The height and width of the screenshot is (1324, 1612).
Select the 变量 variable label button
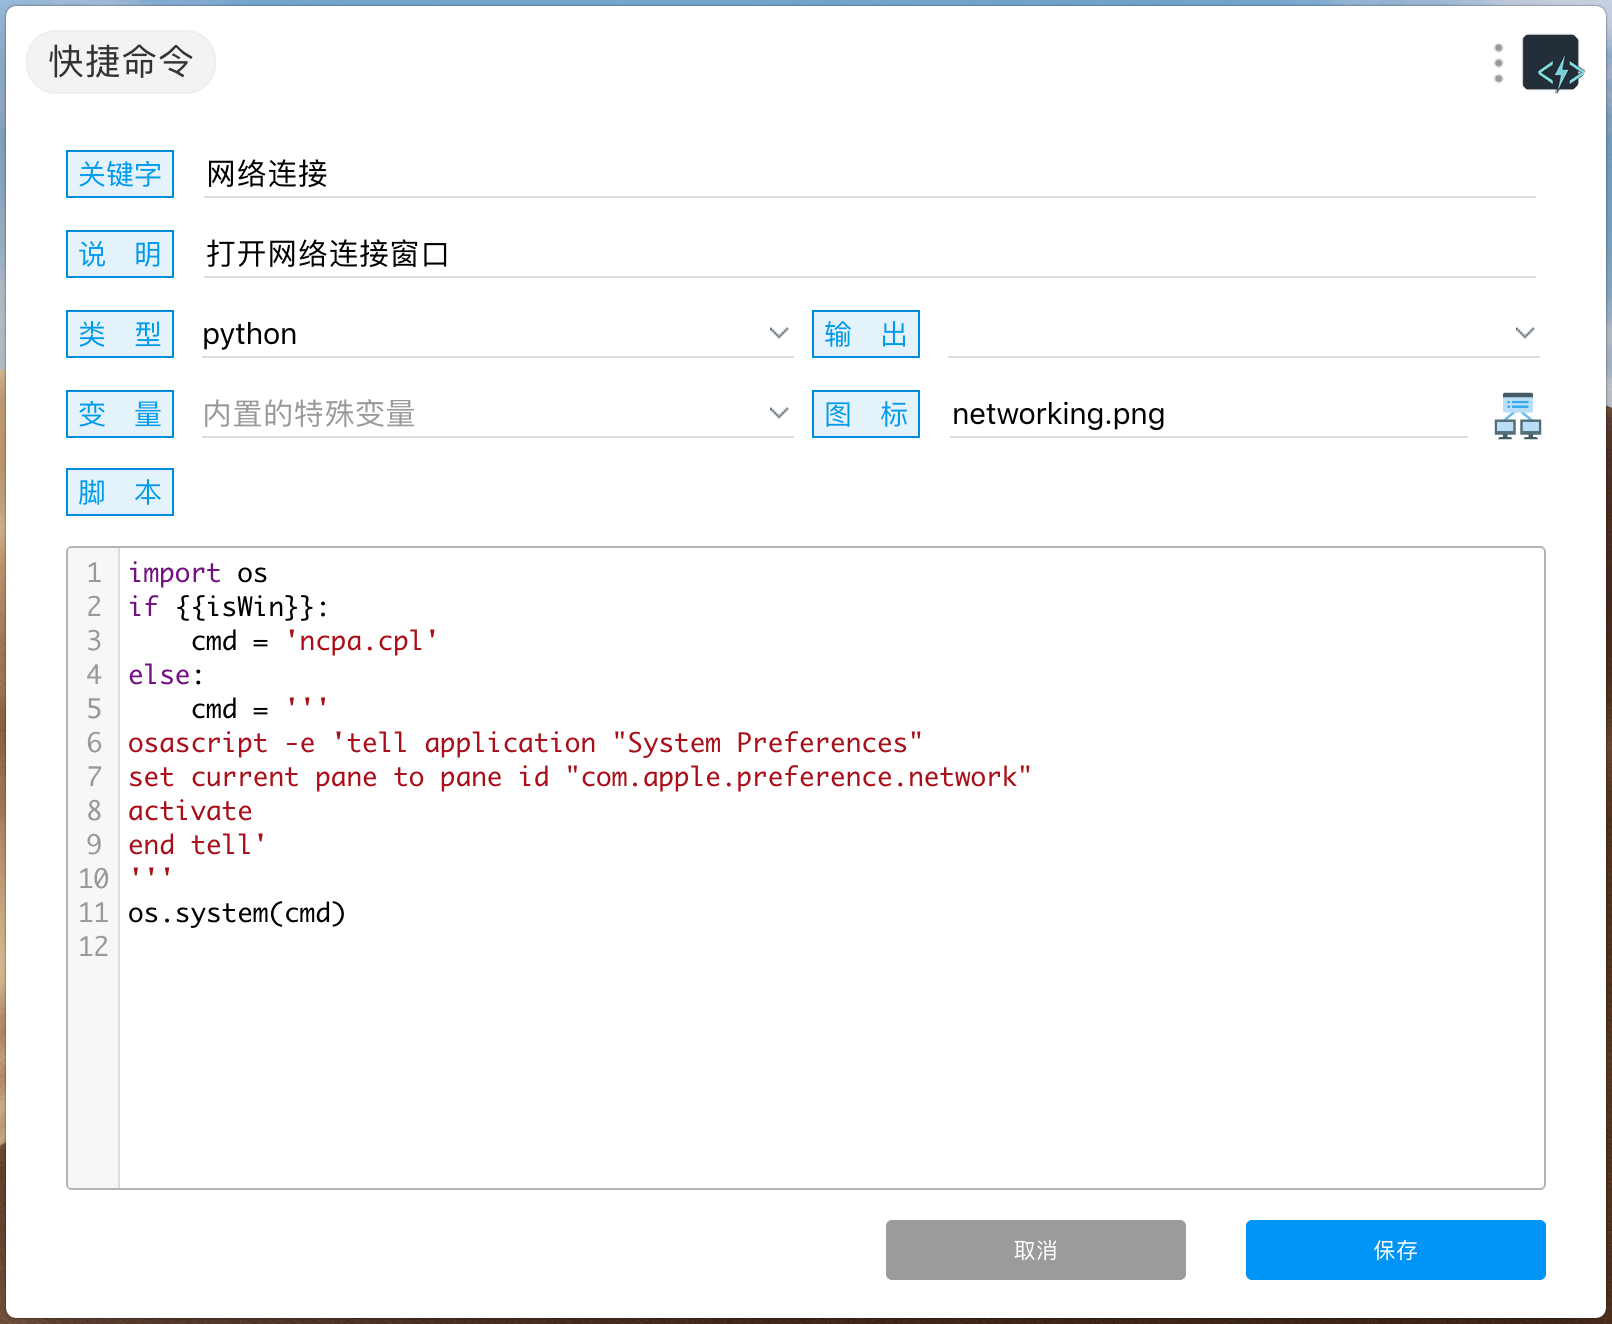point(119,413)
